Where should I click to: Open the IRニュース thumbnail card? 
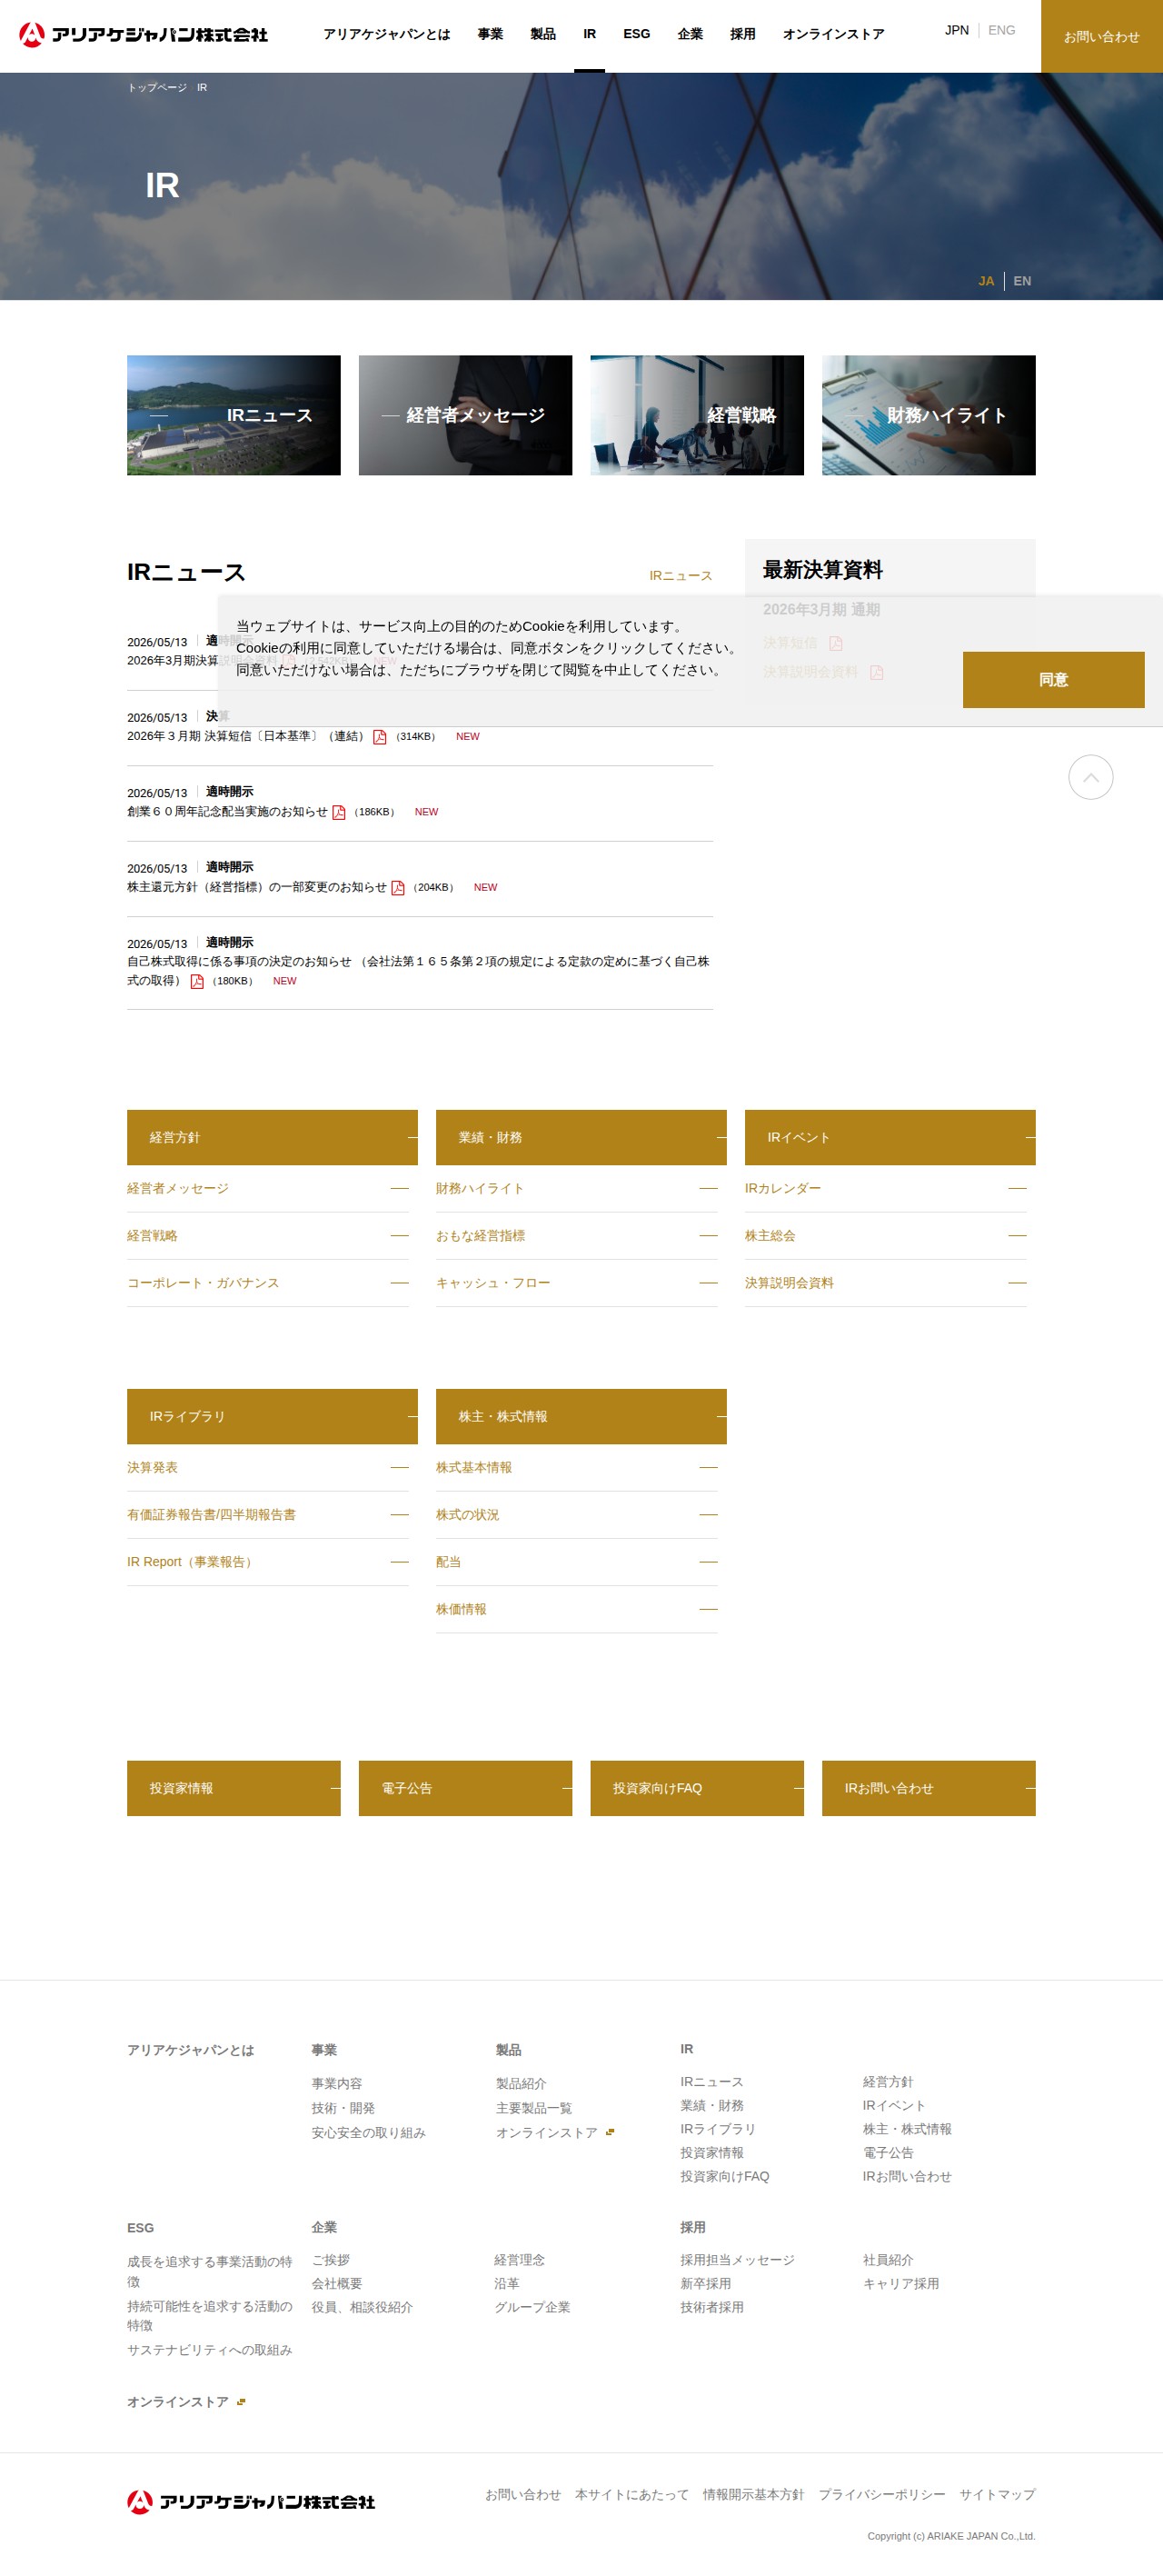coord(234,415)
